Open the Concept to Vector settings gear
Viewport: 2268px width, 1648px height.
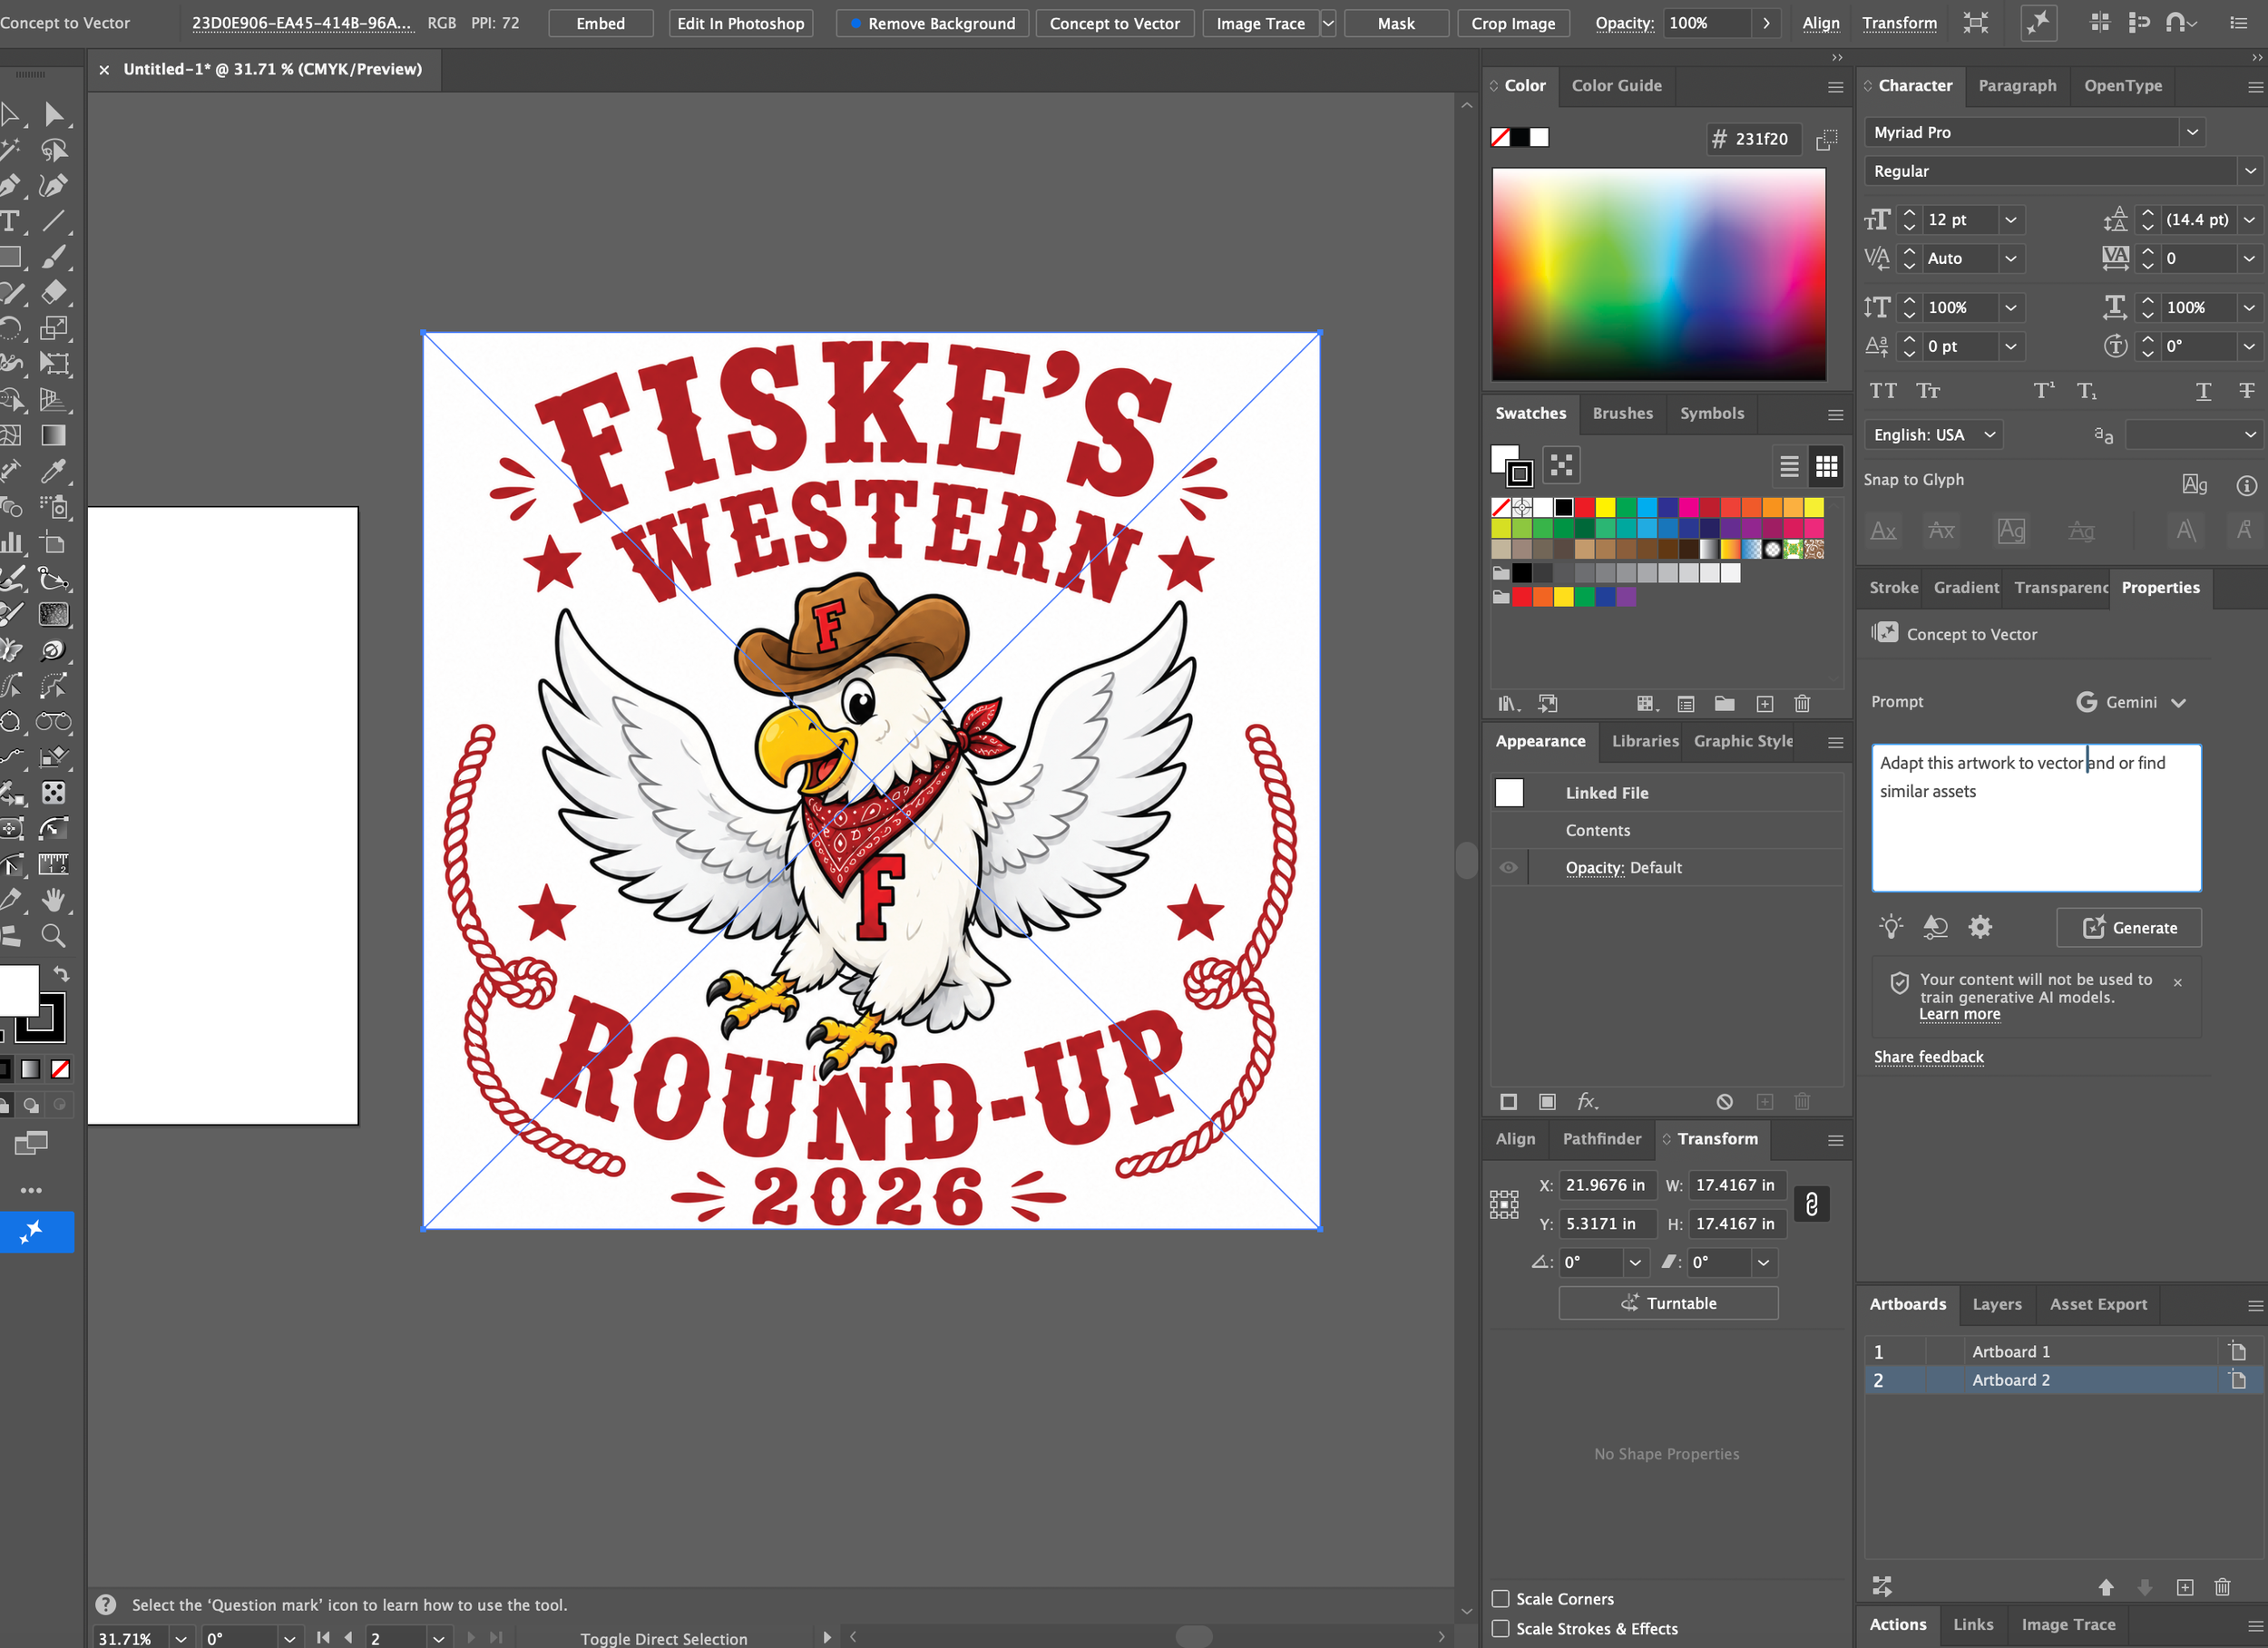[1980, 927]
